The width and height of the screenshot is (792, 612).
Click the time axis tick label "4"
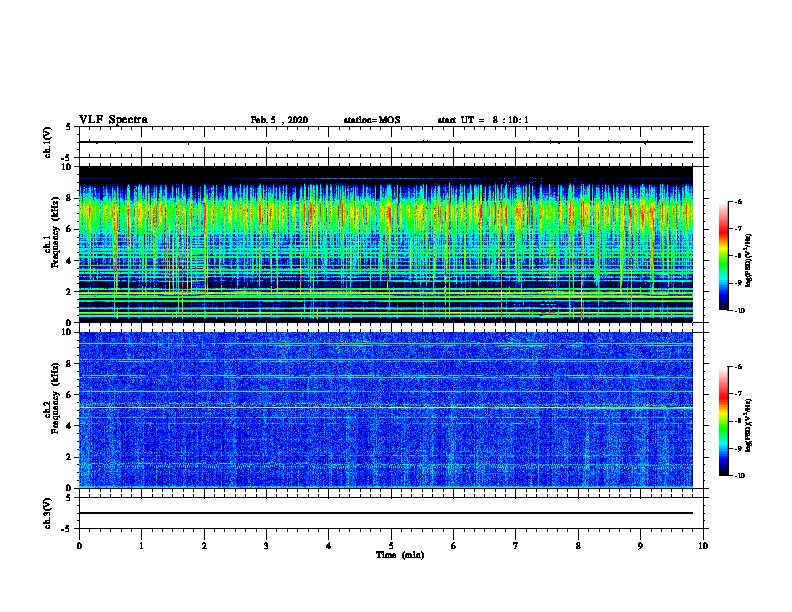(329, 546)
